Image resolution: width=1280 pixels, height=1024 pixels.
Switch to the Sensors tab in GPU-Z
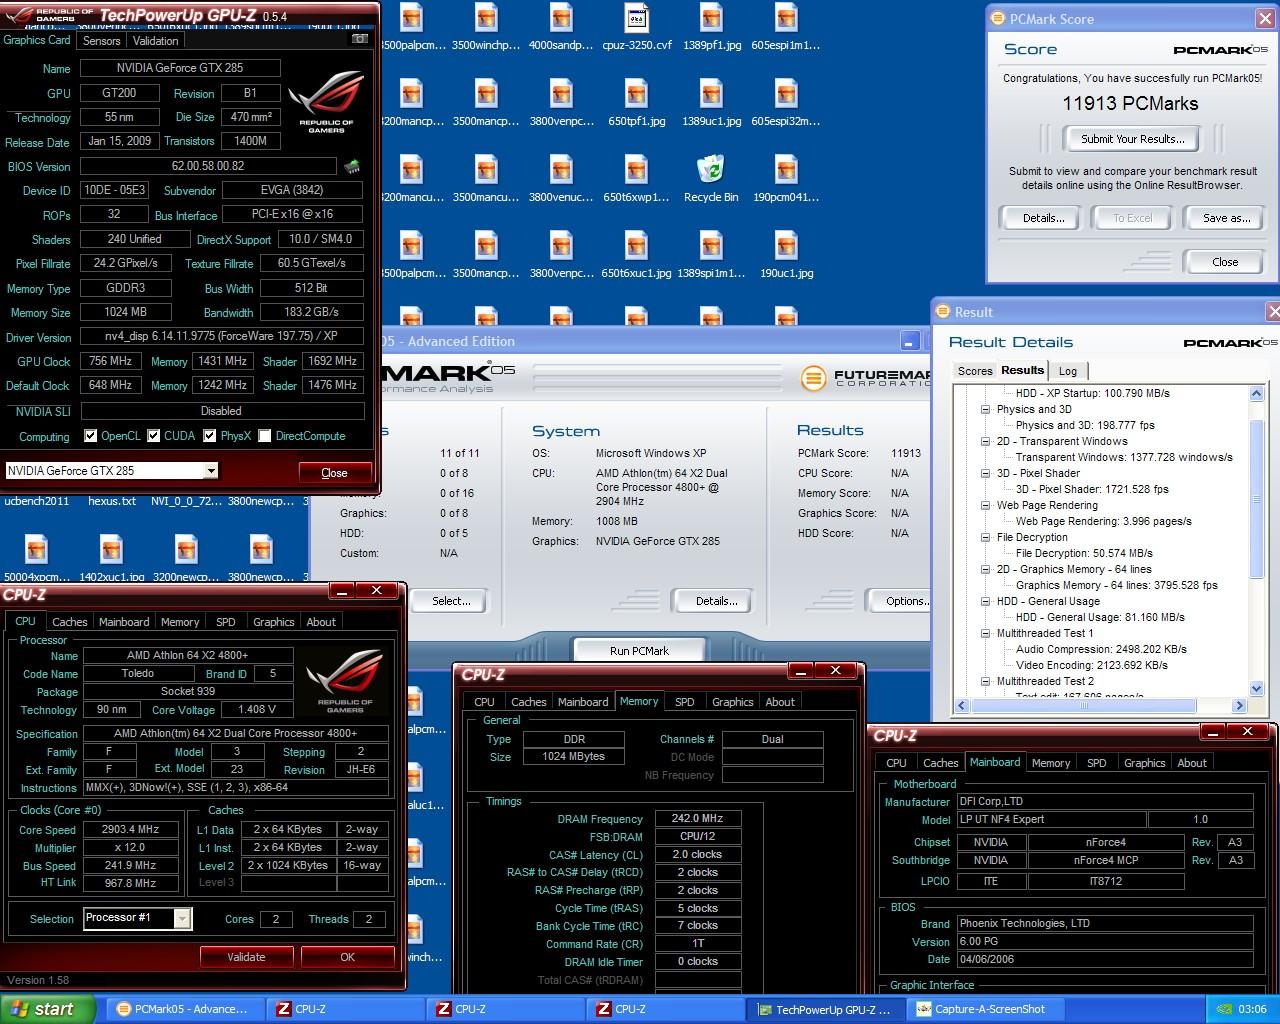[x=102, y=41]
